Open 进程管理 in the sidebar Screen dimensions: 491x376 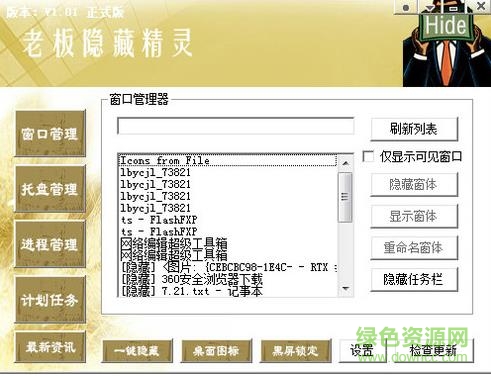pos(50,244)
